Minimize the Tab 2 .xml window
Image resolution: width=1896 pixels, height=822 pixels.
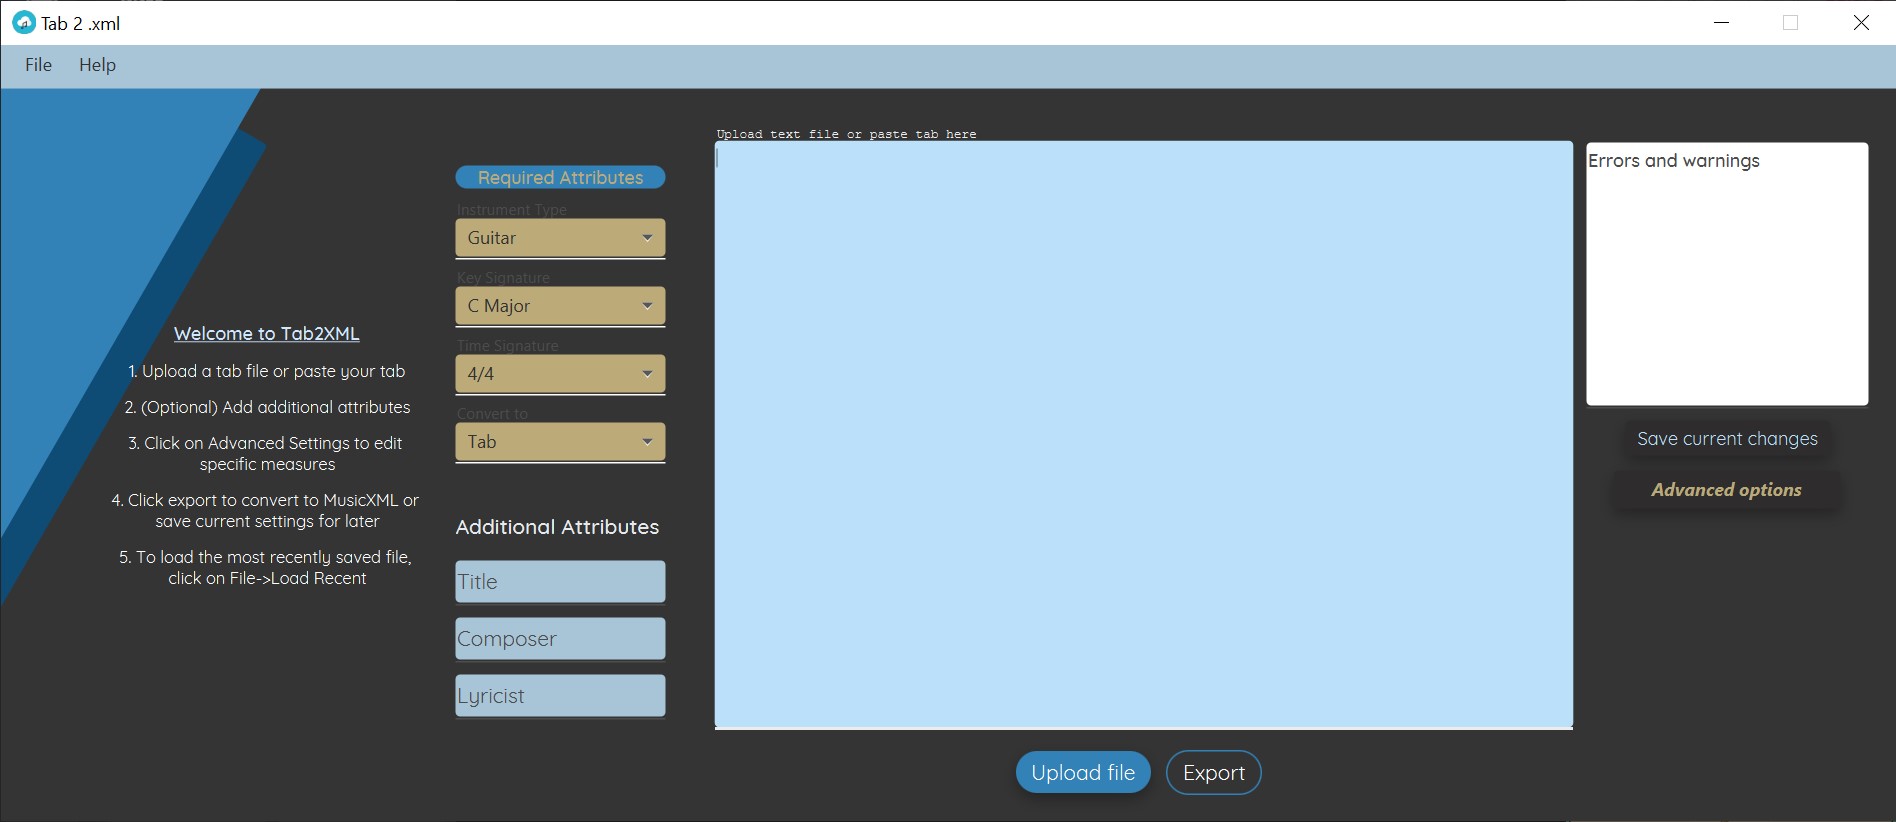pos(1721,23)
